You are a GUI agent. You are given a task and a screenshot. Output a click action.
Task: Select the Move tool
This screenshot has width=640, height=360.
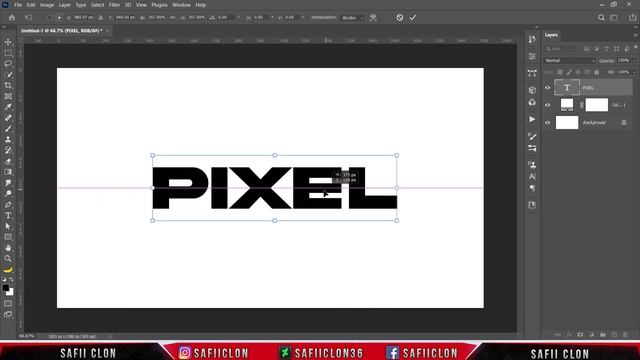(x=8, y=42)
